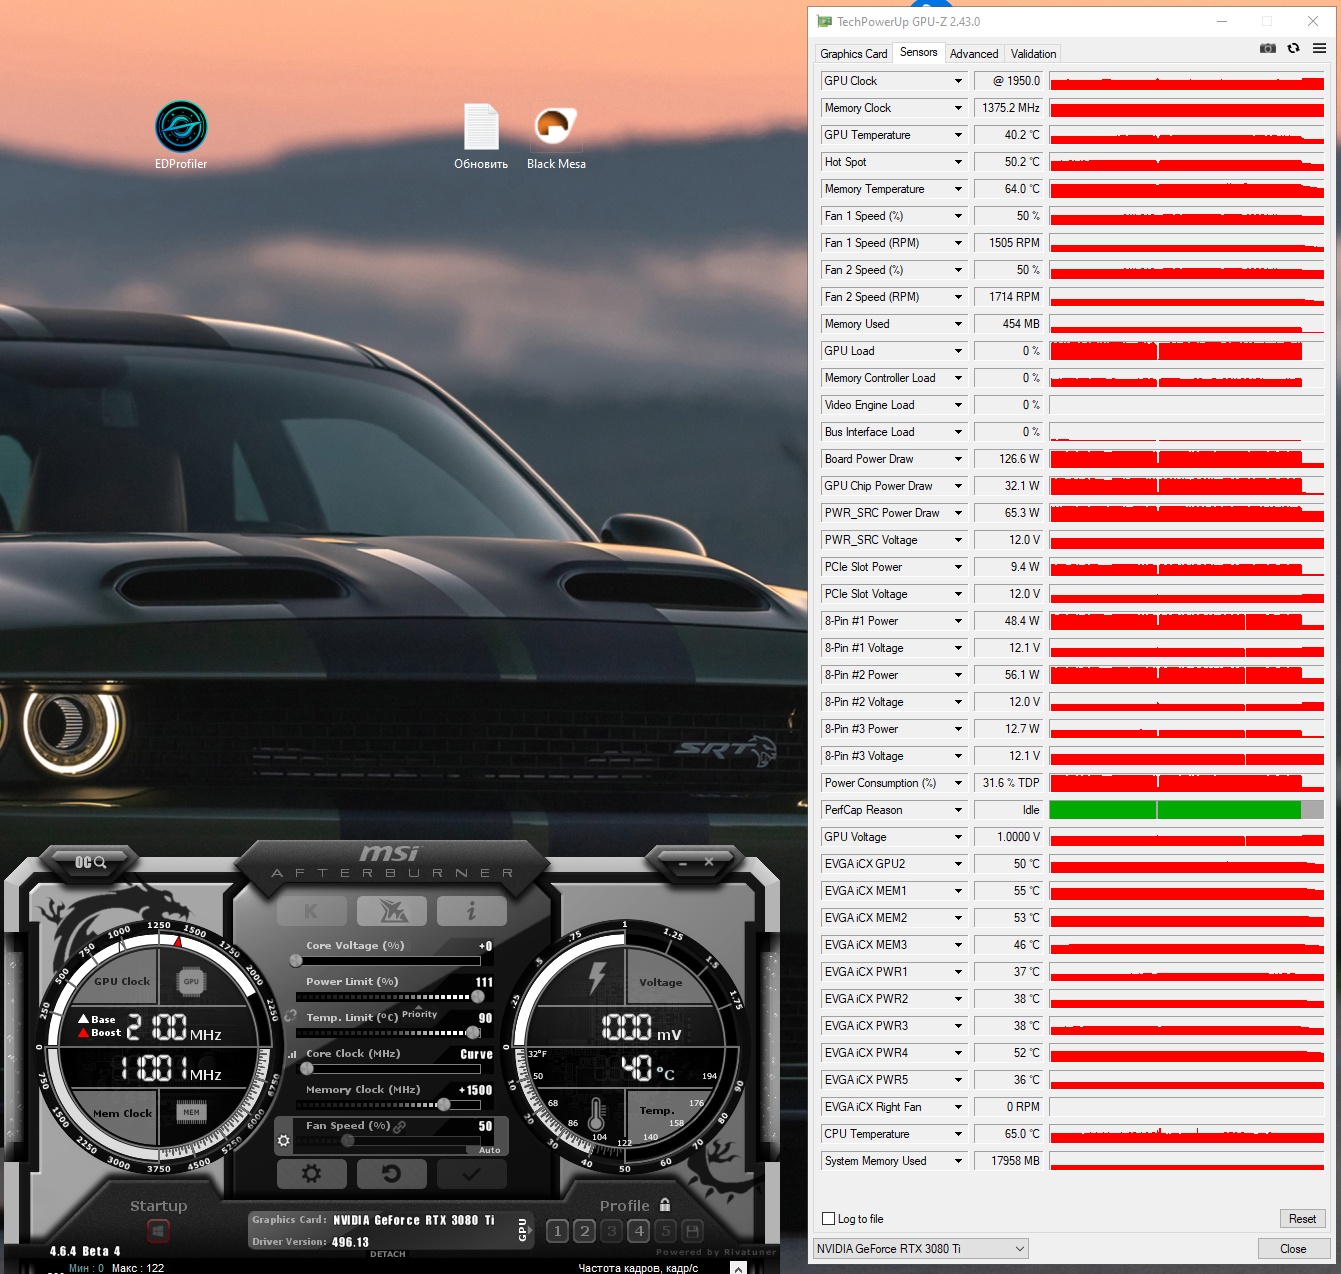The width and height of the screenshot is (1341, 1274).
Task: Switch to the Graphics Card tab
Action: click(853, 54)
